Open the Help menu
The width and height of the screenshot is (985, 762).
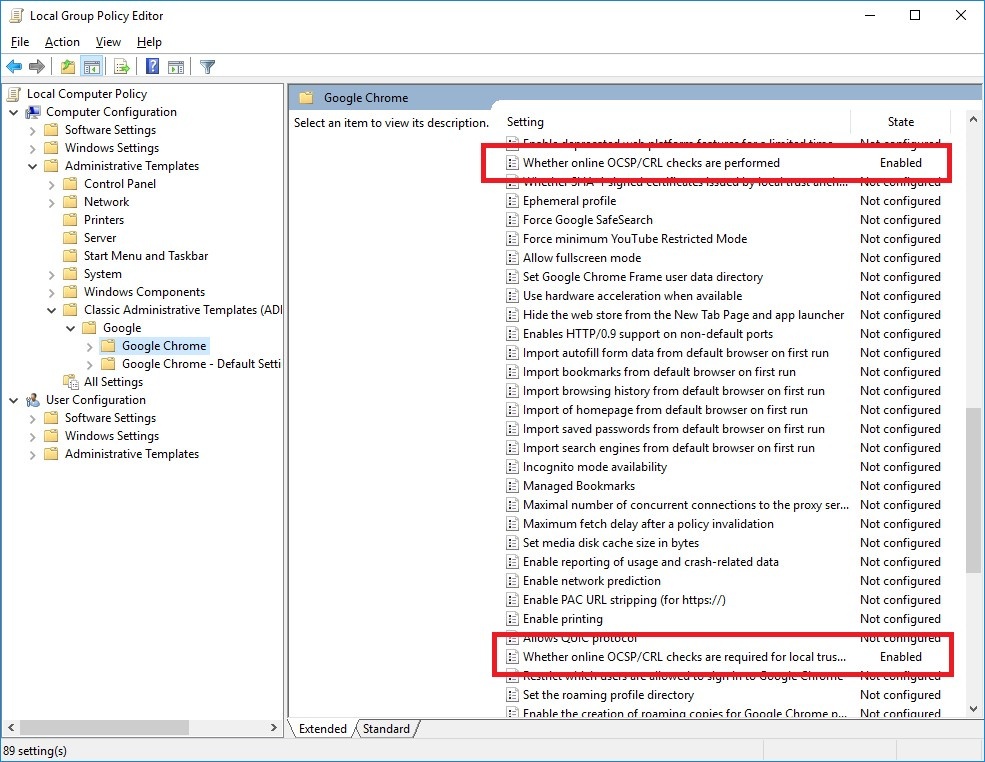[x=150, y=42]
